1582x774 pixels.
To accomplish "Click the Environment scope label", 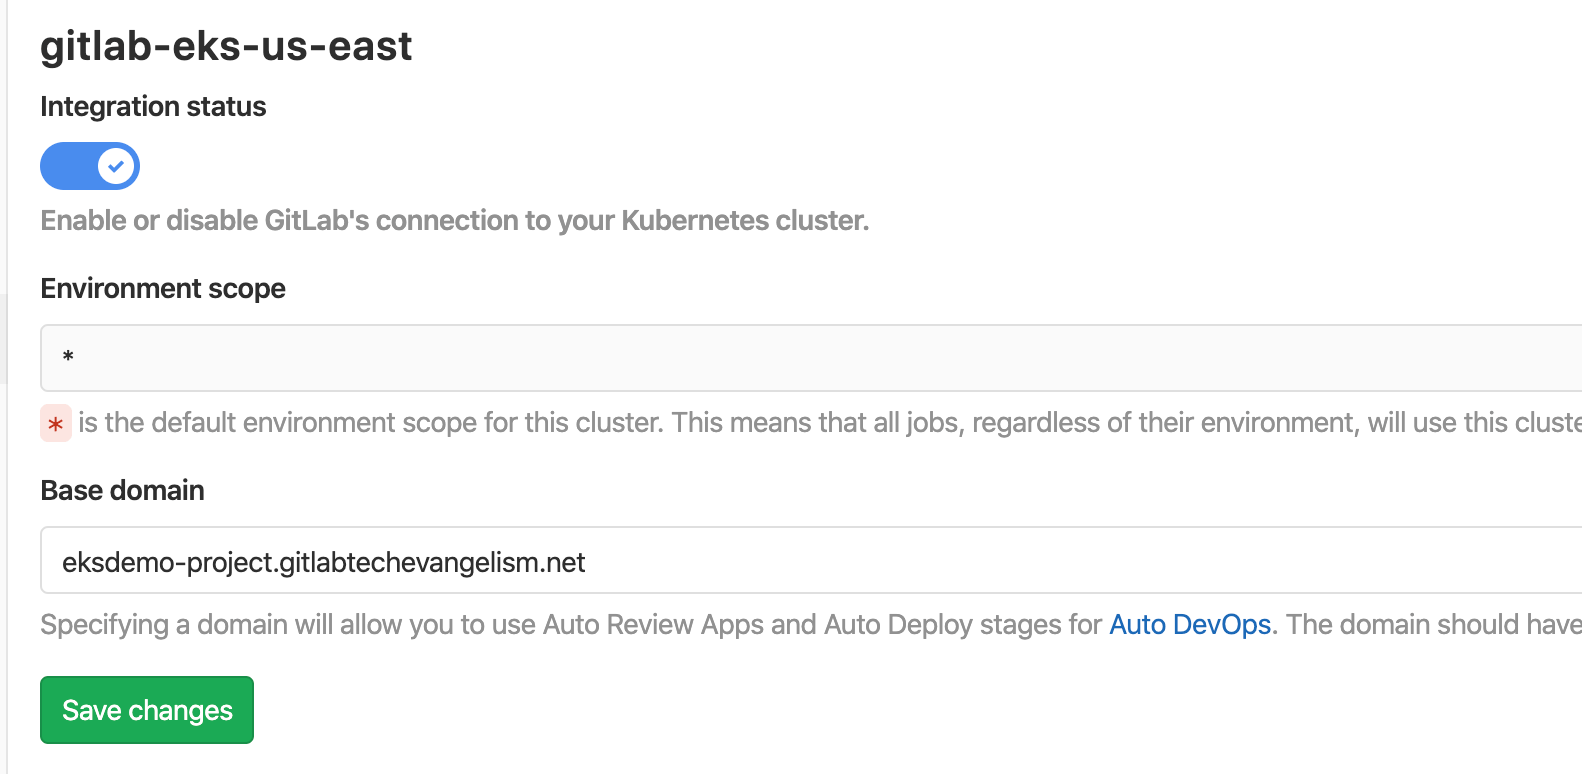I will (x=163, y=288).
